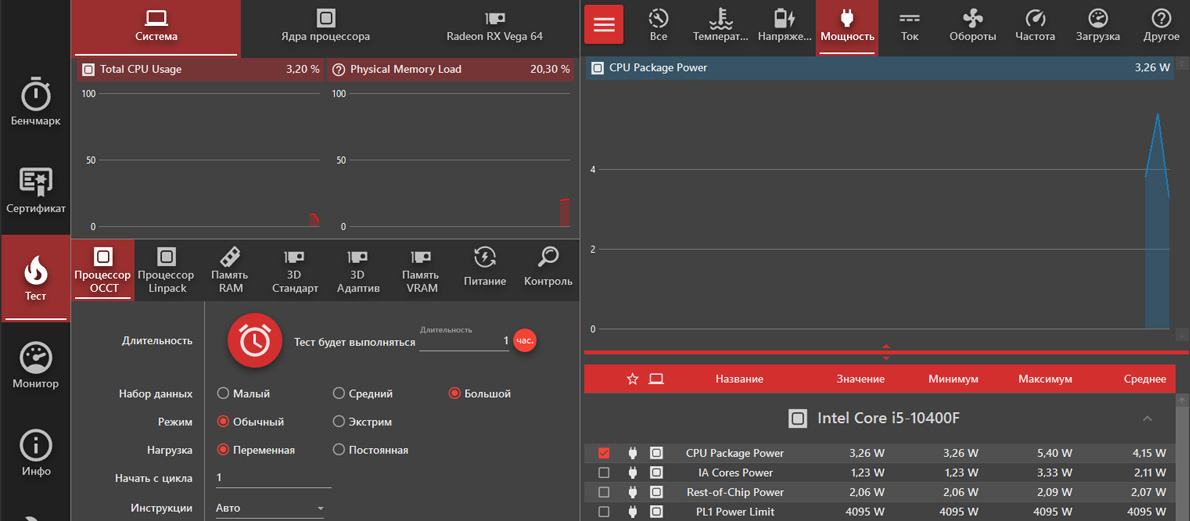Sort by Значение column header
The height and width of the screenshot is (521, 1190).
[861, 379]
